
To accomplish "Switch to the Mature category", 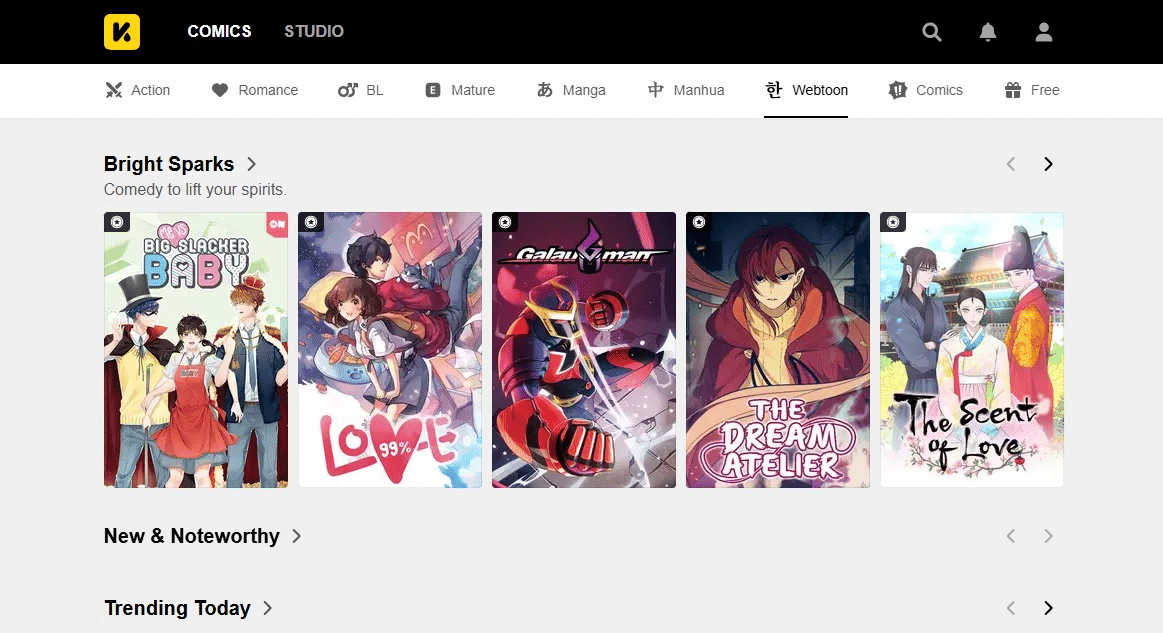I will tap(460, 90).
